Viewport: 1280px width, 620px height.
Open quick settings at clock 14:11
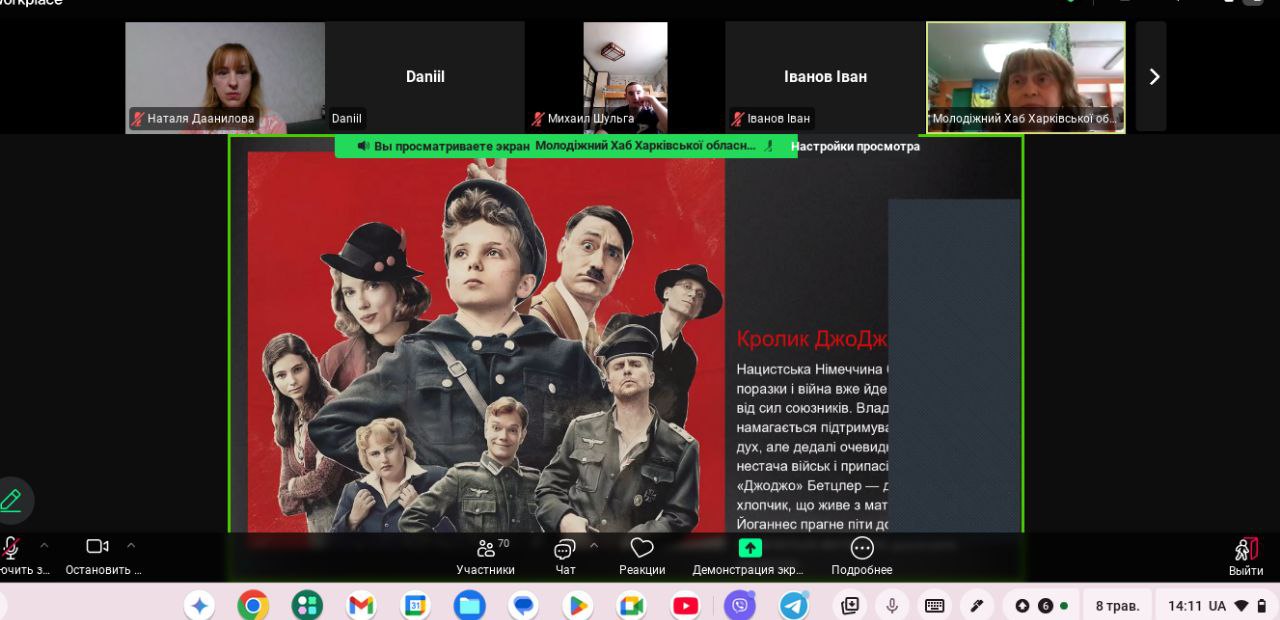point(1217,605)
